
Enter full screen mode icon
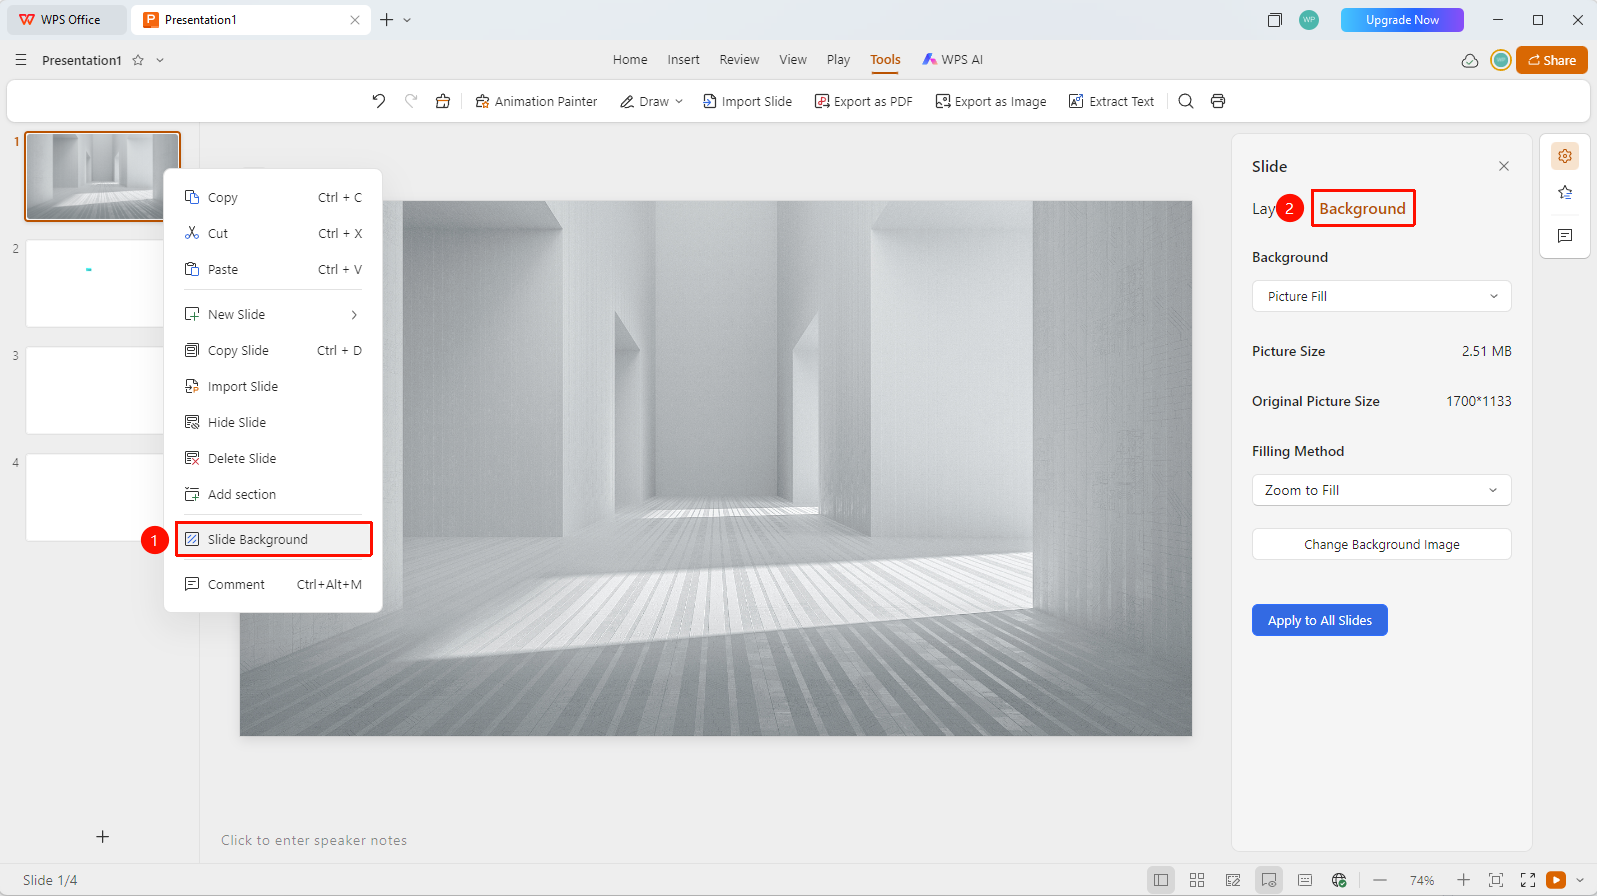[1528, 880]
